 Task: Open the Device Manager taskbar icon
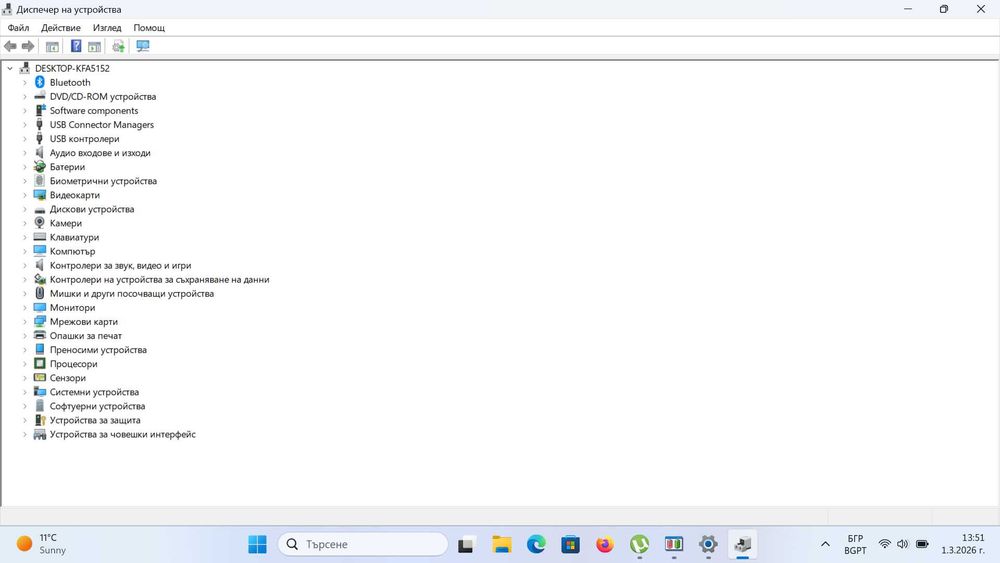742,544
